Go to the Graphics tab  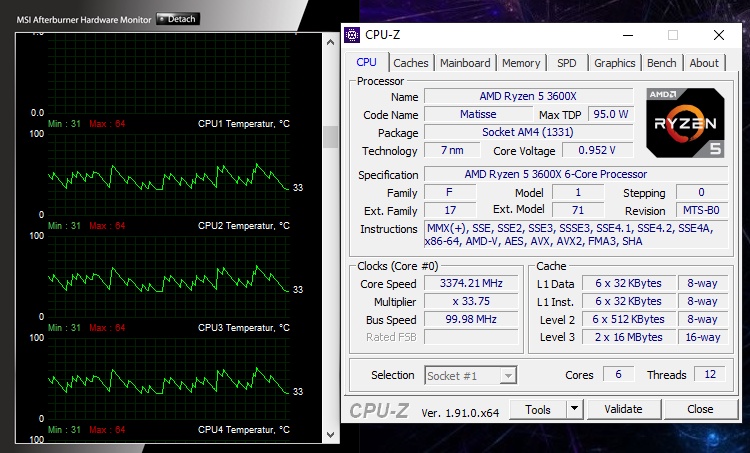coord(615,63)
